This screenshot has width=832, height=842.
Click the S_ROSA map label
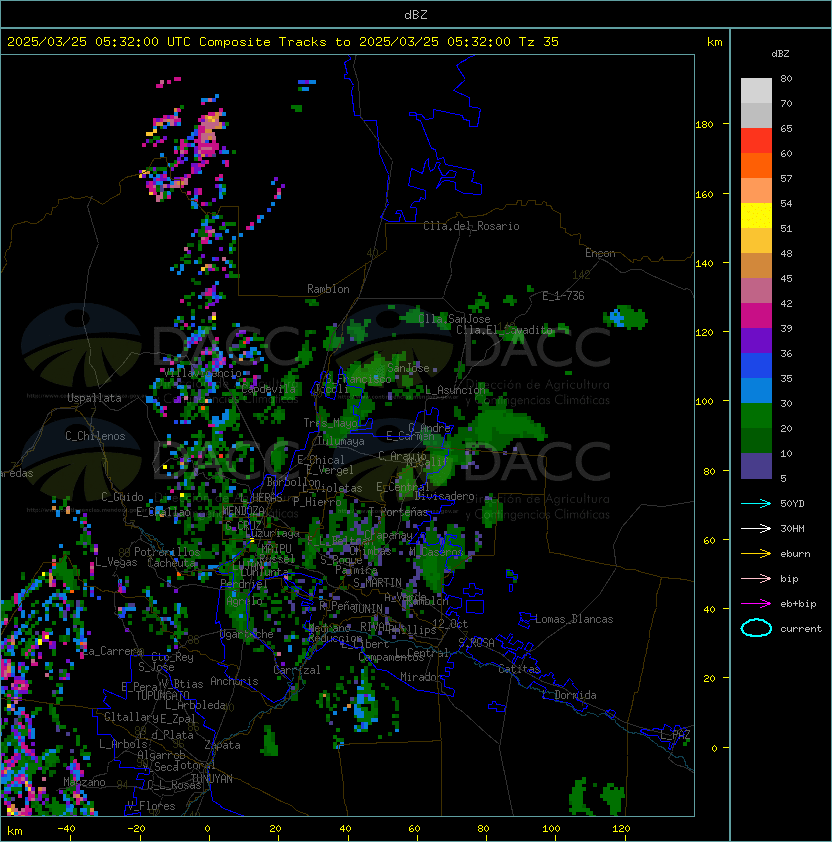tap(476, 643)
